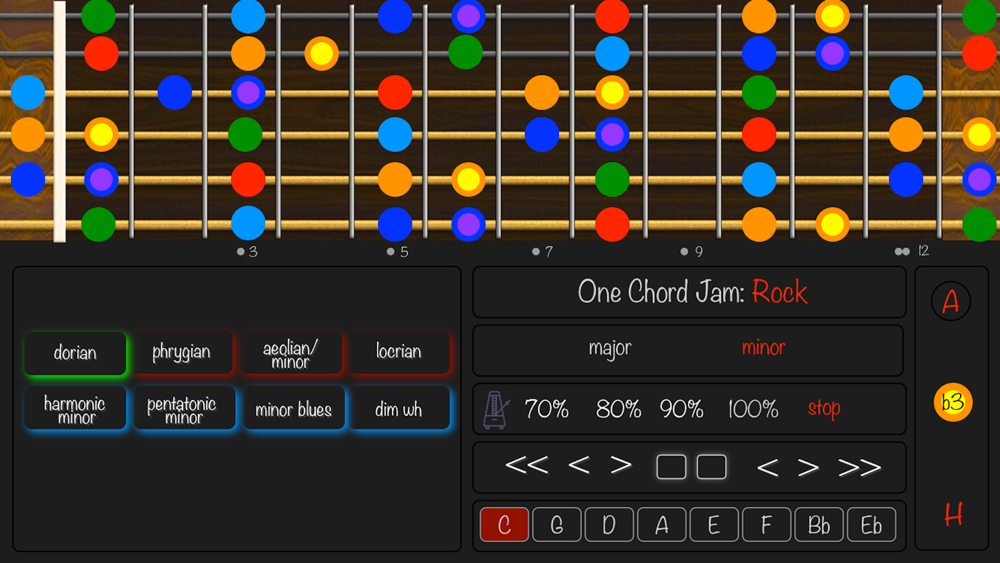Toggle the second empty square box

coord(712,467)
